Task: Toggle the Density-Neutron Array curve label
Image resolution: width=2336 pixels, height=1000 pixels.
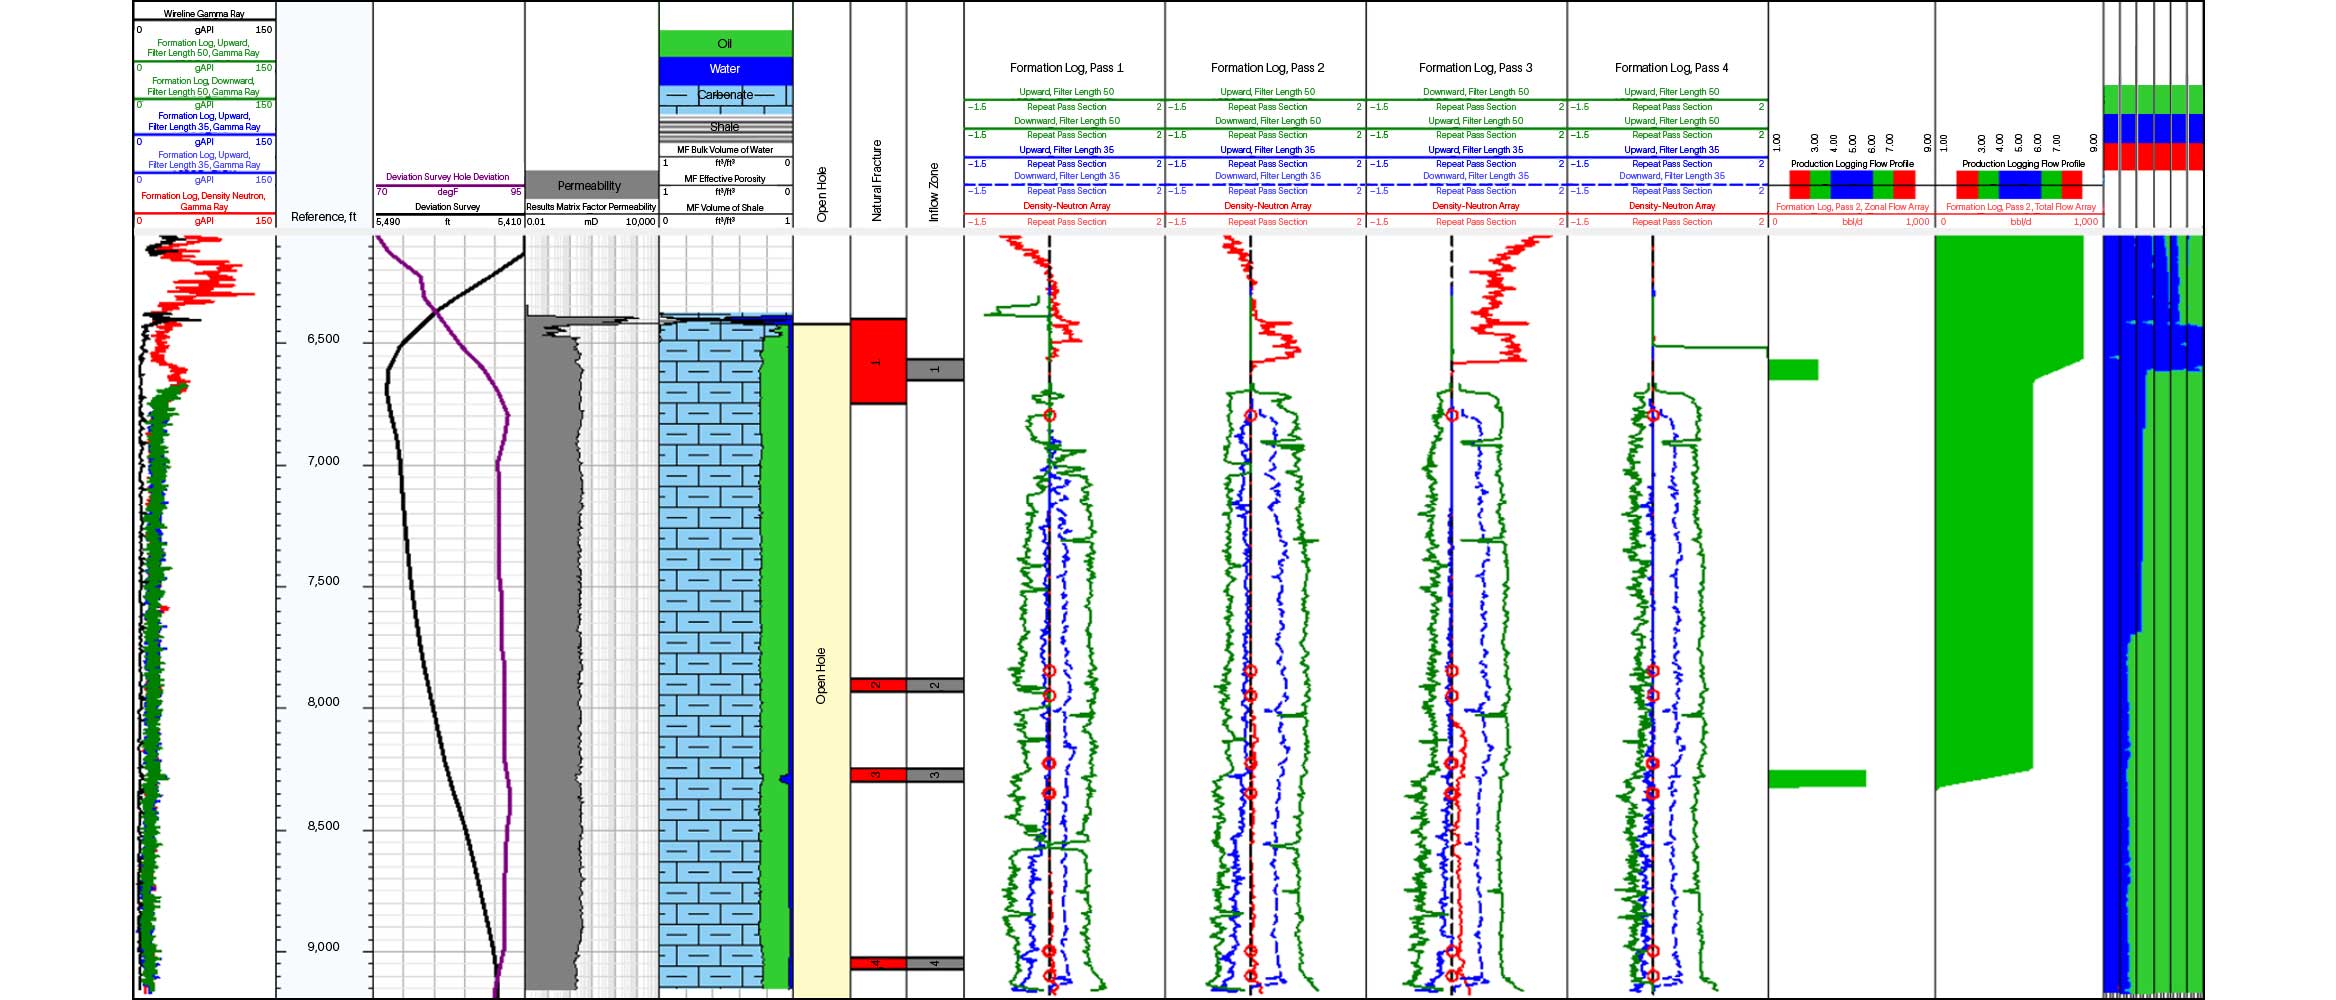Action: point(1065,205)
